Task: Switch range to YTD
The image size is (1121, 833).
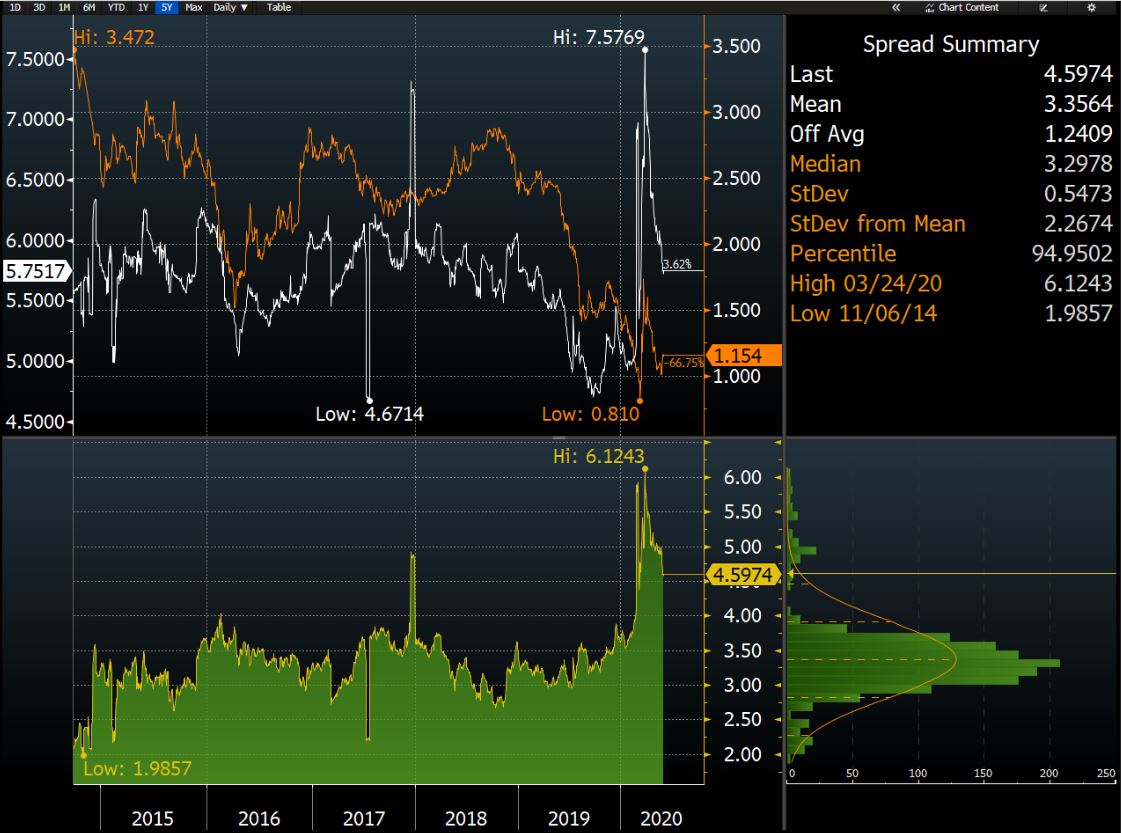Action: pos(116,7)
